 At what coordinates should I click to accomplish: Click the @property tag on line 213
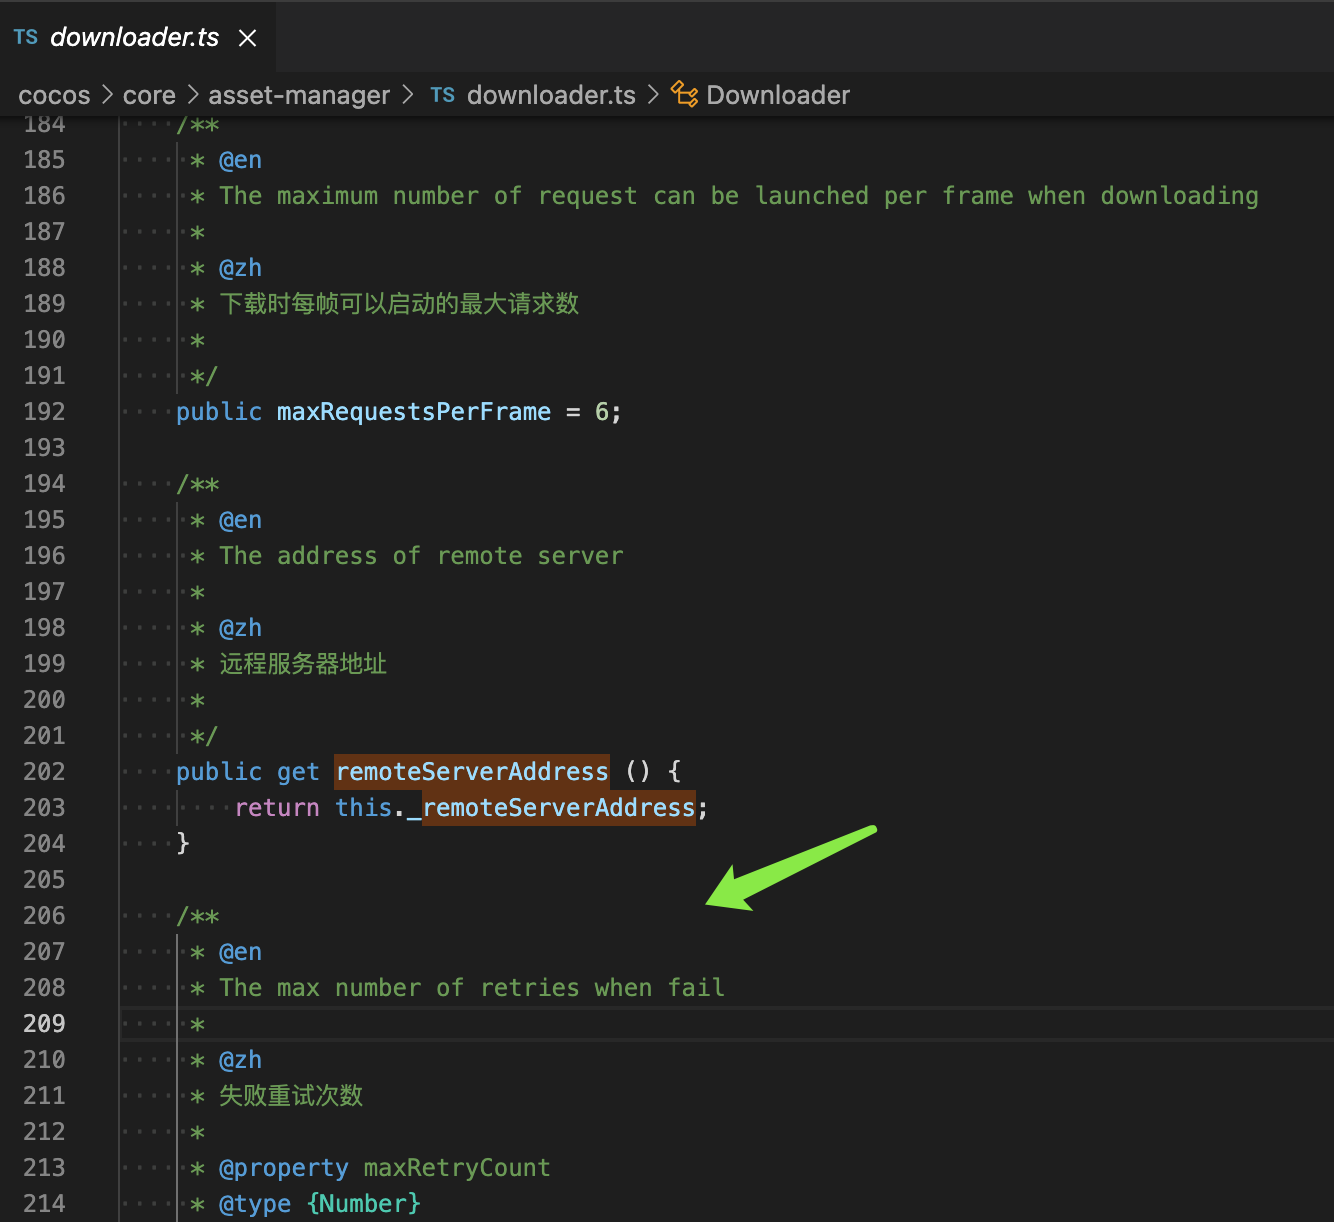point(284,1168)
